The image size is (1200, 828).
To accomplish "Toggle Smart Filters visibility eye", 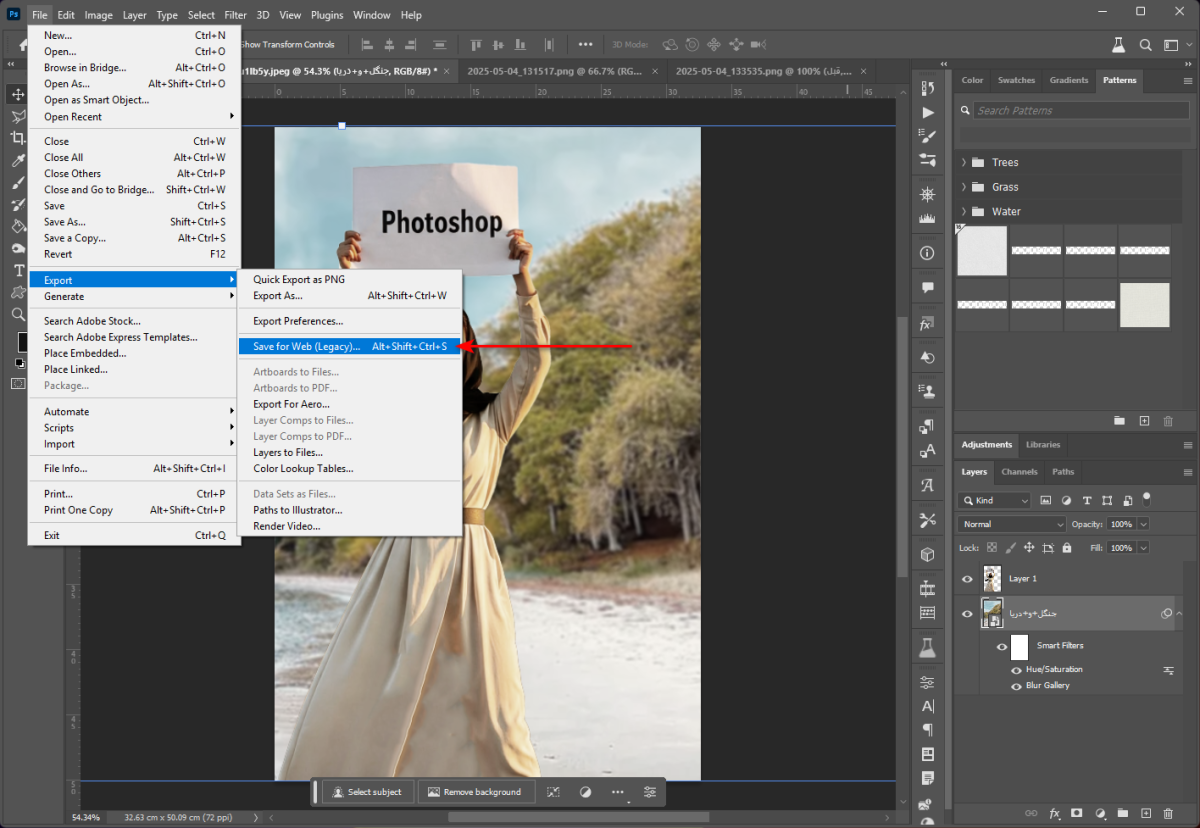I will (1002, 646).
